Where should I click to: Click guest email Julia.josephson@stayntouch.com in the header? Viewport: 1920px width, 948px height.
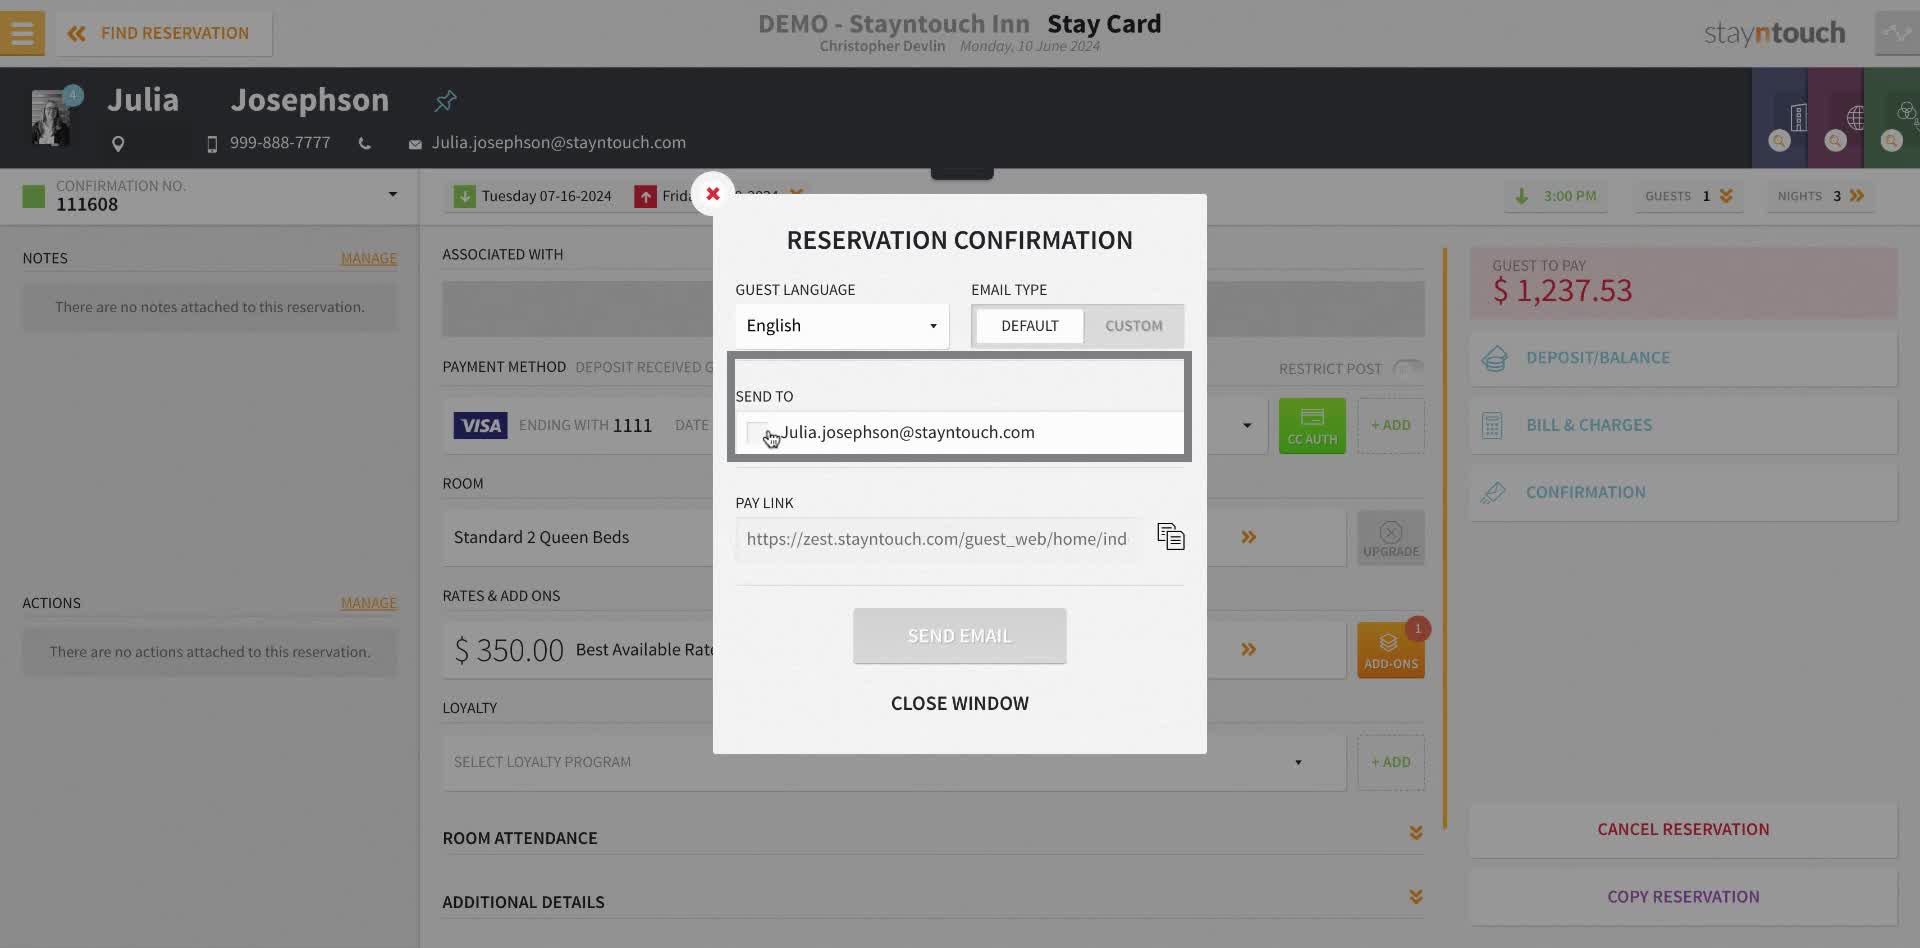pos(559,143)
